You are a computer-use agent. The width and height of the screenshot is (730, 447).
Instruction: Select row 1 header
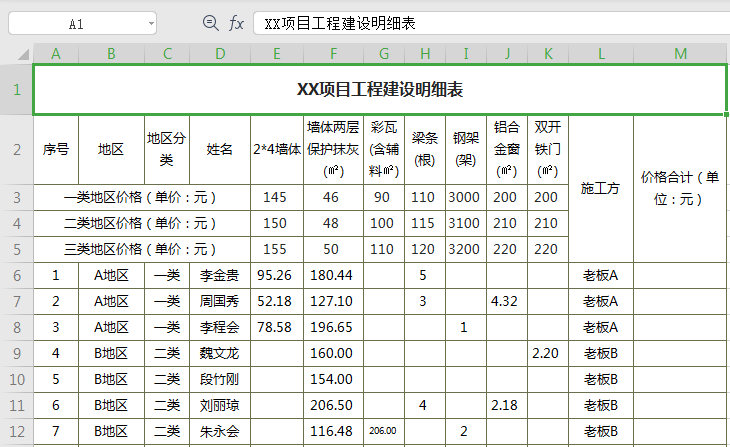tap(17, 89)
